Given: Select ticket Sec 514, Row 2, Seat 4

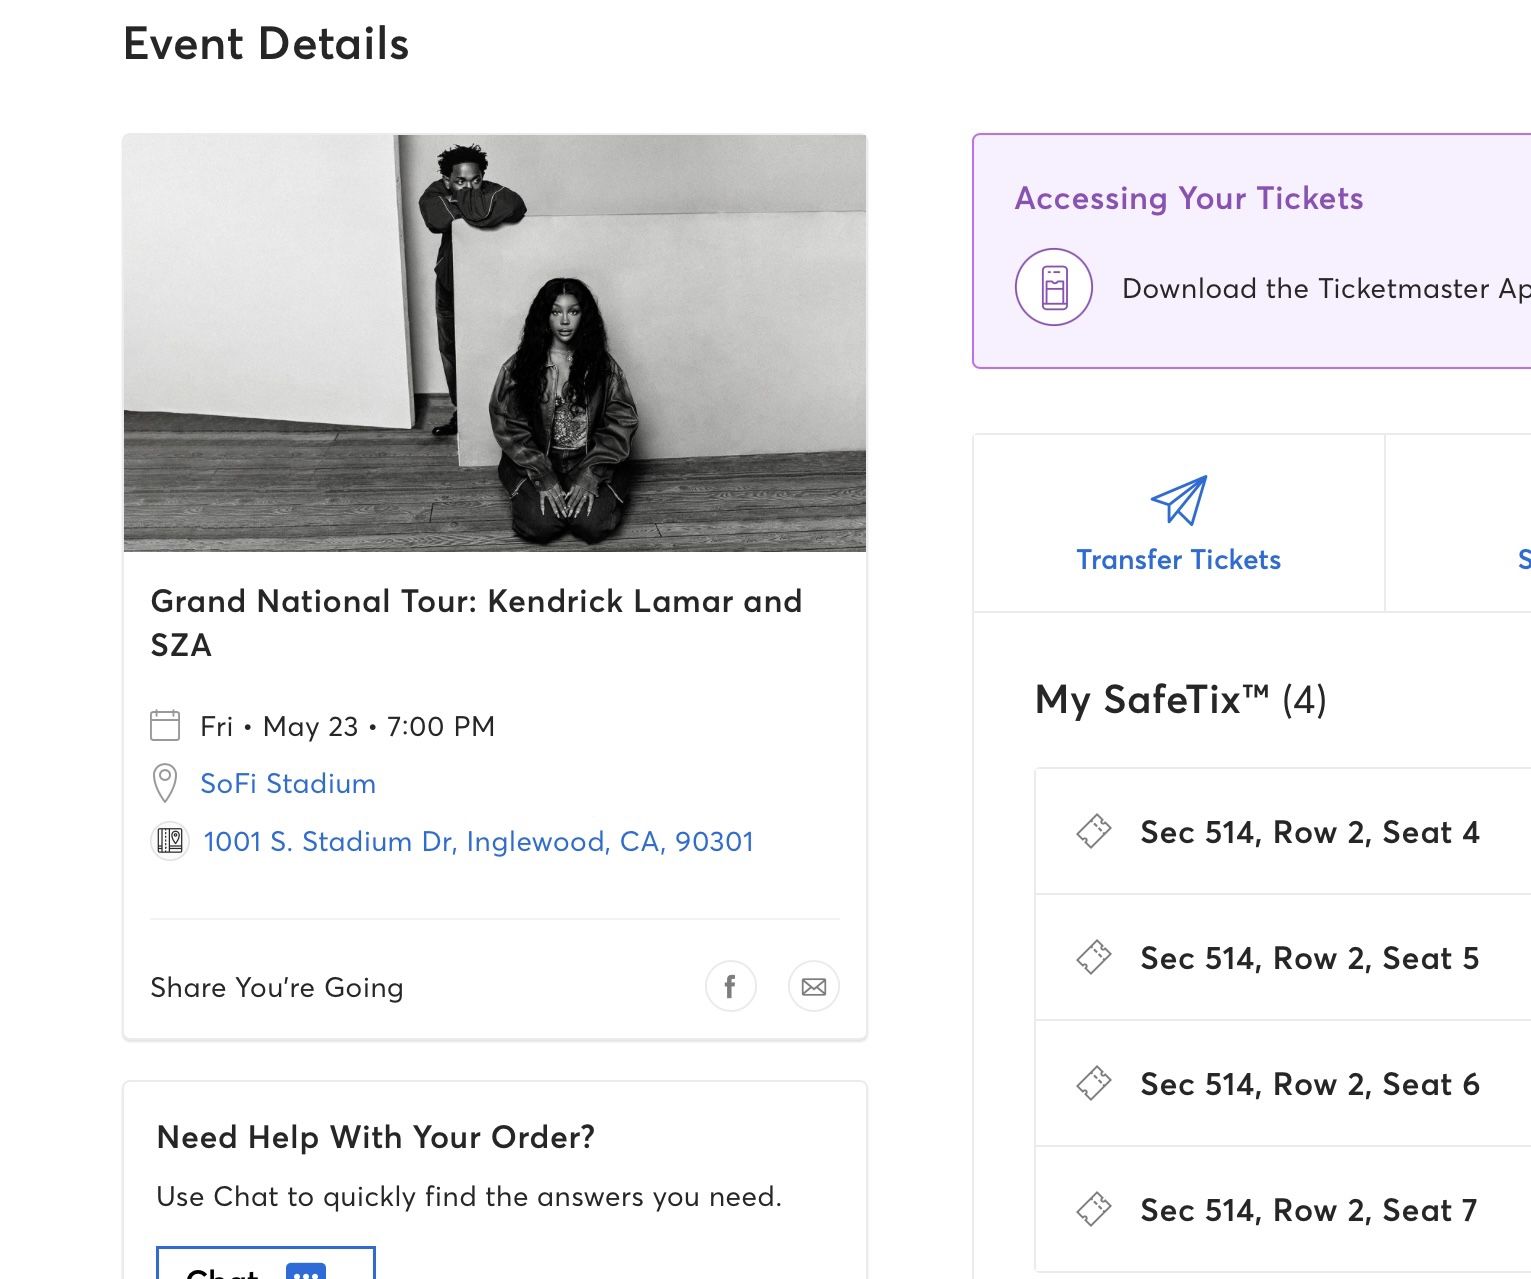Looking at the screenshot, I should click(1309, 832).
